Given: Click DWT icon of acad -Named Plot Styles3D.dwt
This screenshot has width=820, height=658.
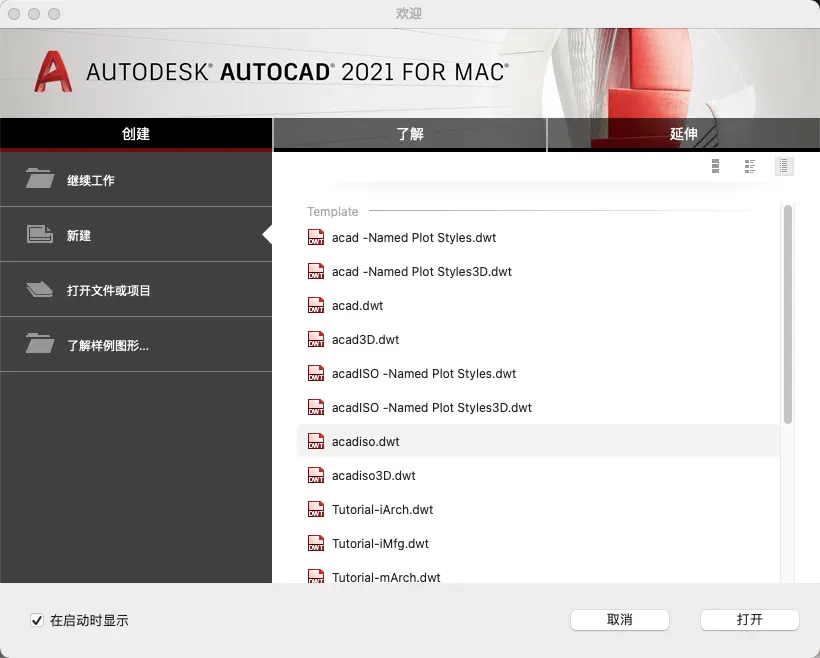Looking at the screenshot, I should (x=316, y=271).
